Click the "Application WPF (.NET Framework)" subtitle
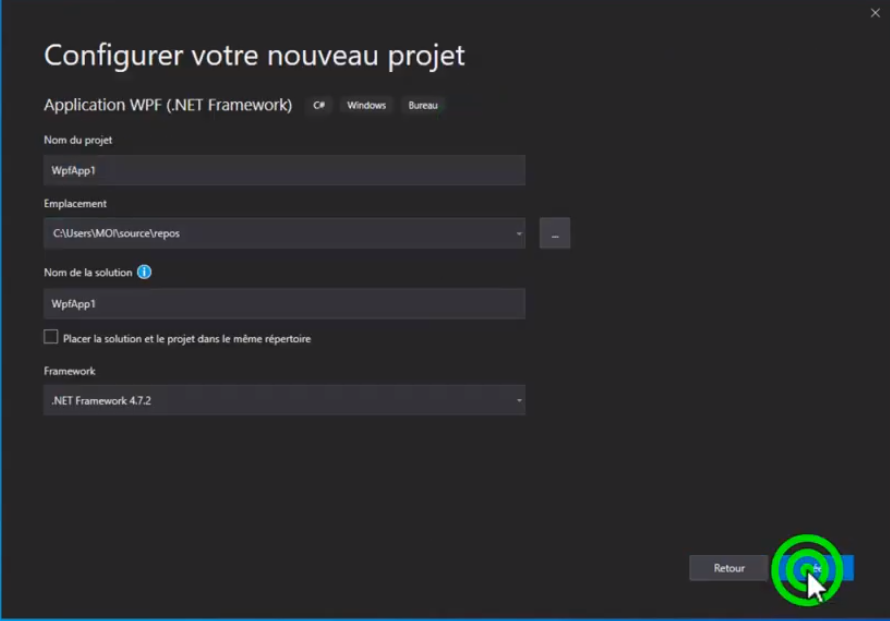Viewport: 890px width, 621px height. 168,105
